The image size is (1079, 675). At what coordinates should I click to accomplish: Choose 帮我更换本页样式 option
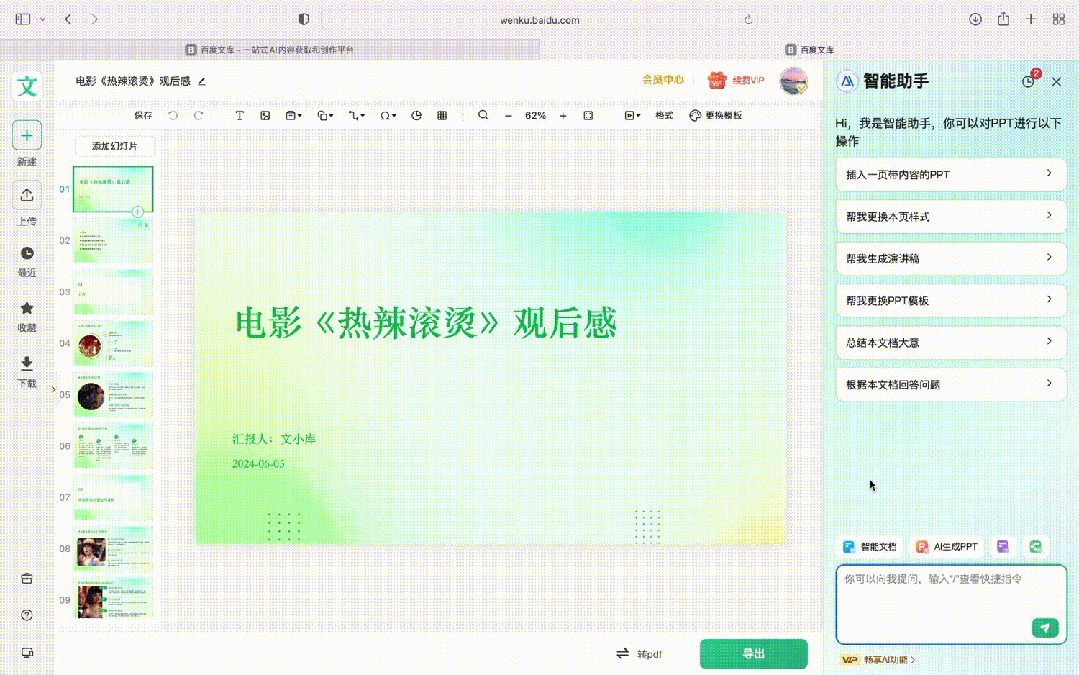951,217
